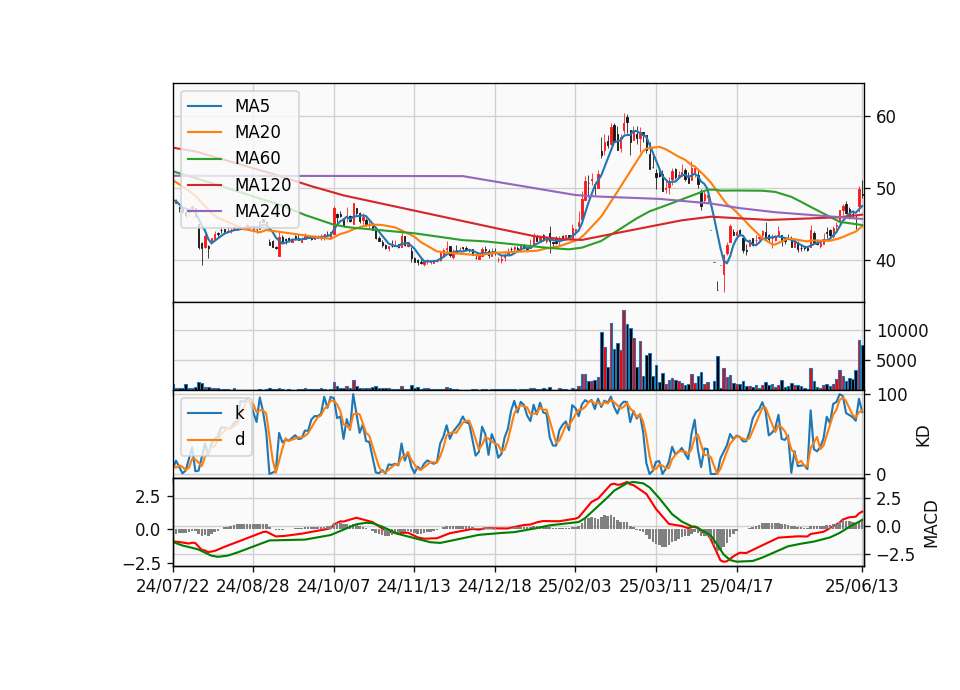Click the MA240 legend label
This screenshot has width=960, height=690.
click(263, 211)
